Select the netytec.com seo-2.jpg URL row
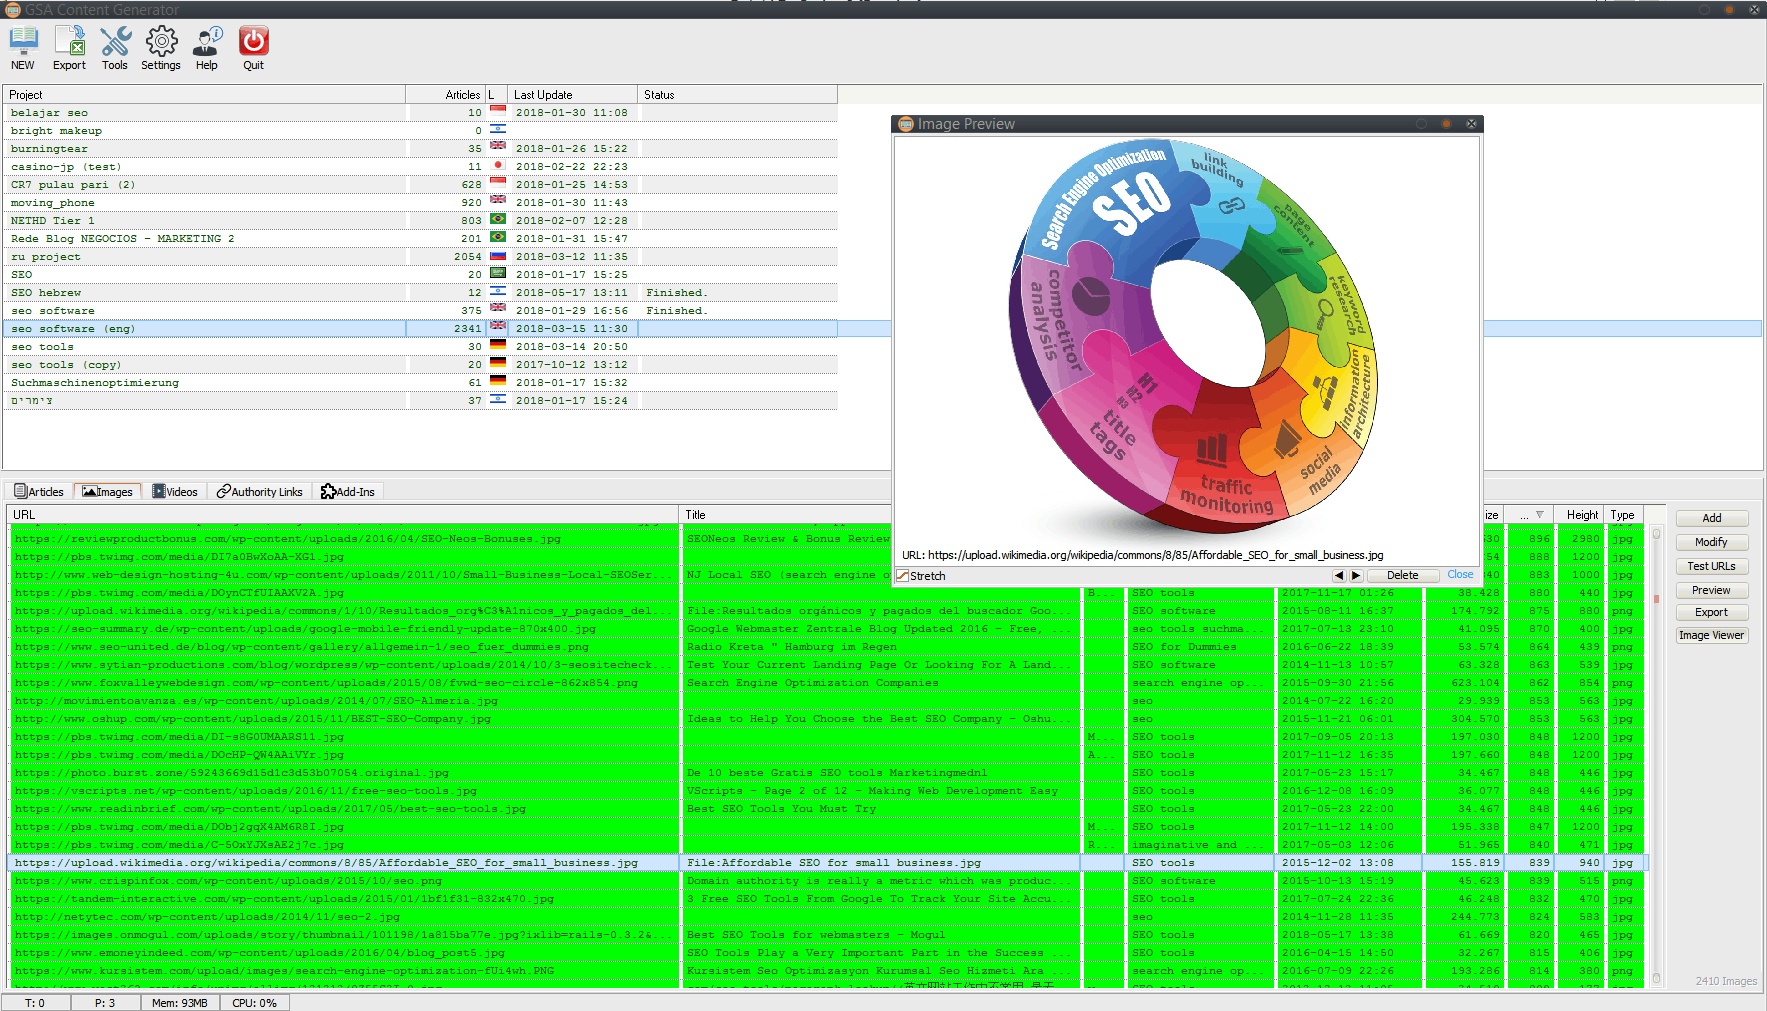This screenshot has height=1011, width=1767. [344, 917]
